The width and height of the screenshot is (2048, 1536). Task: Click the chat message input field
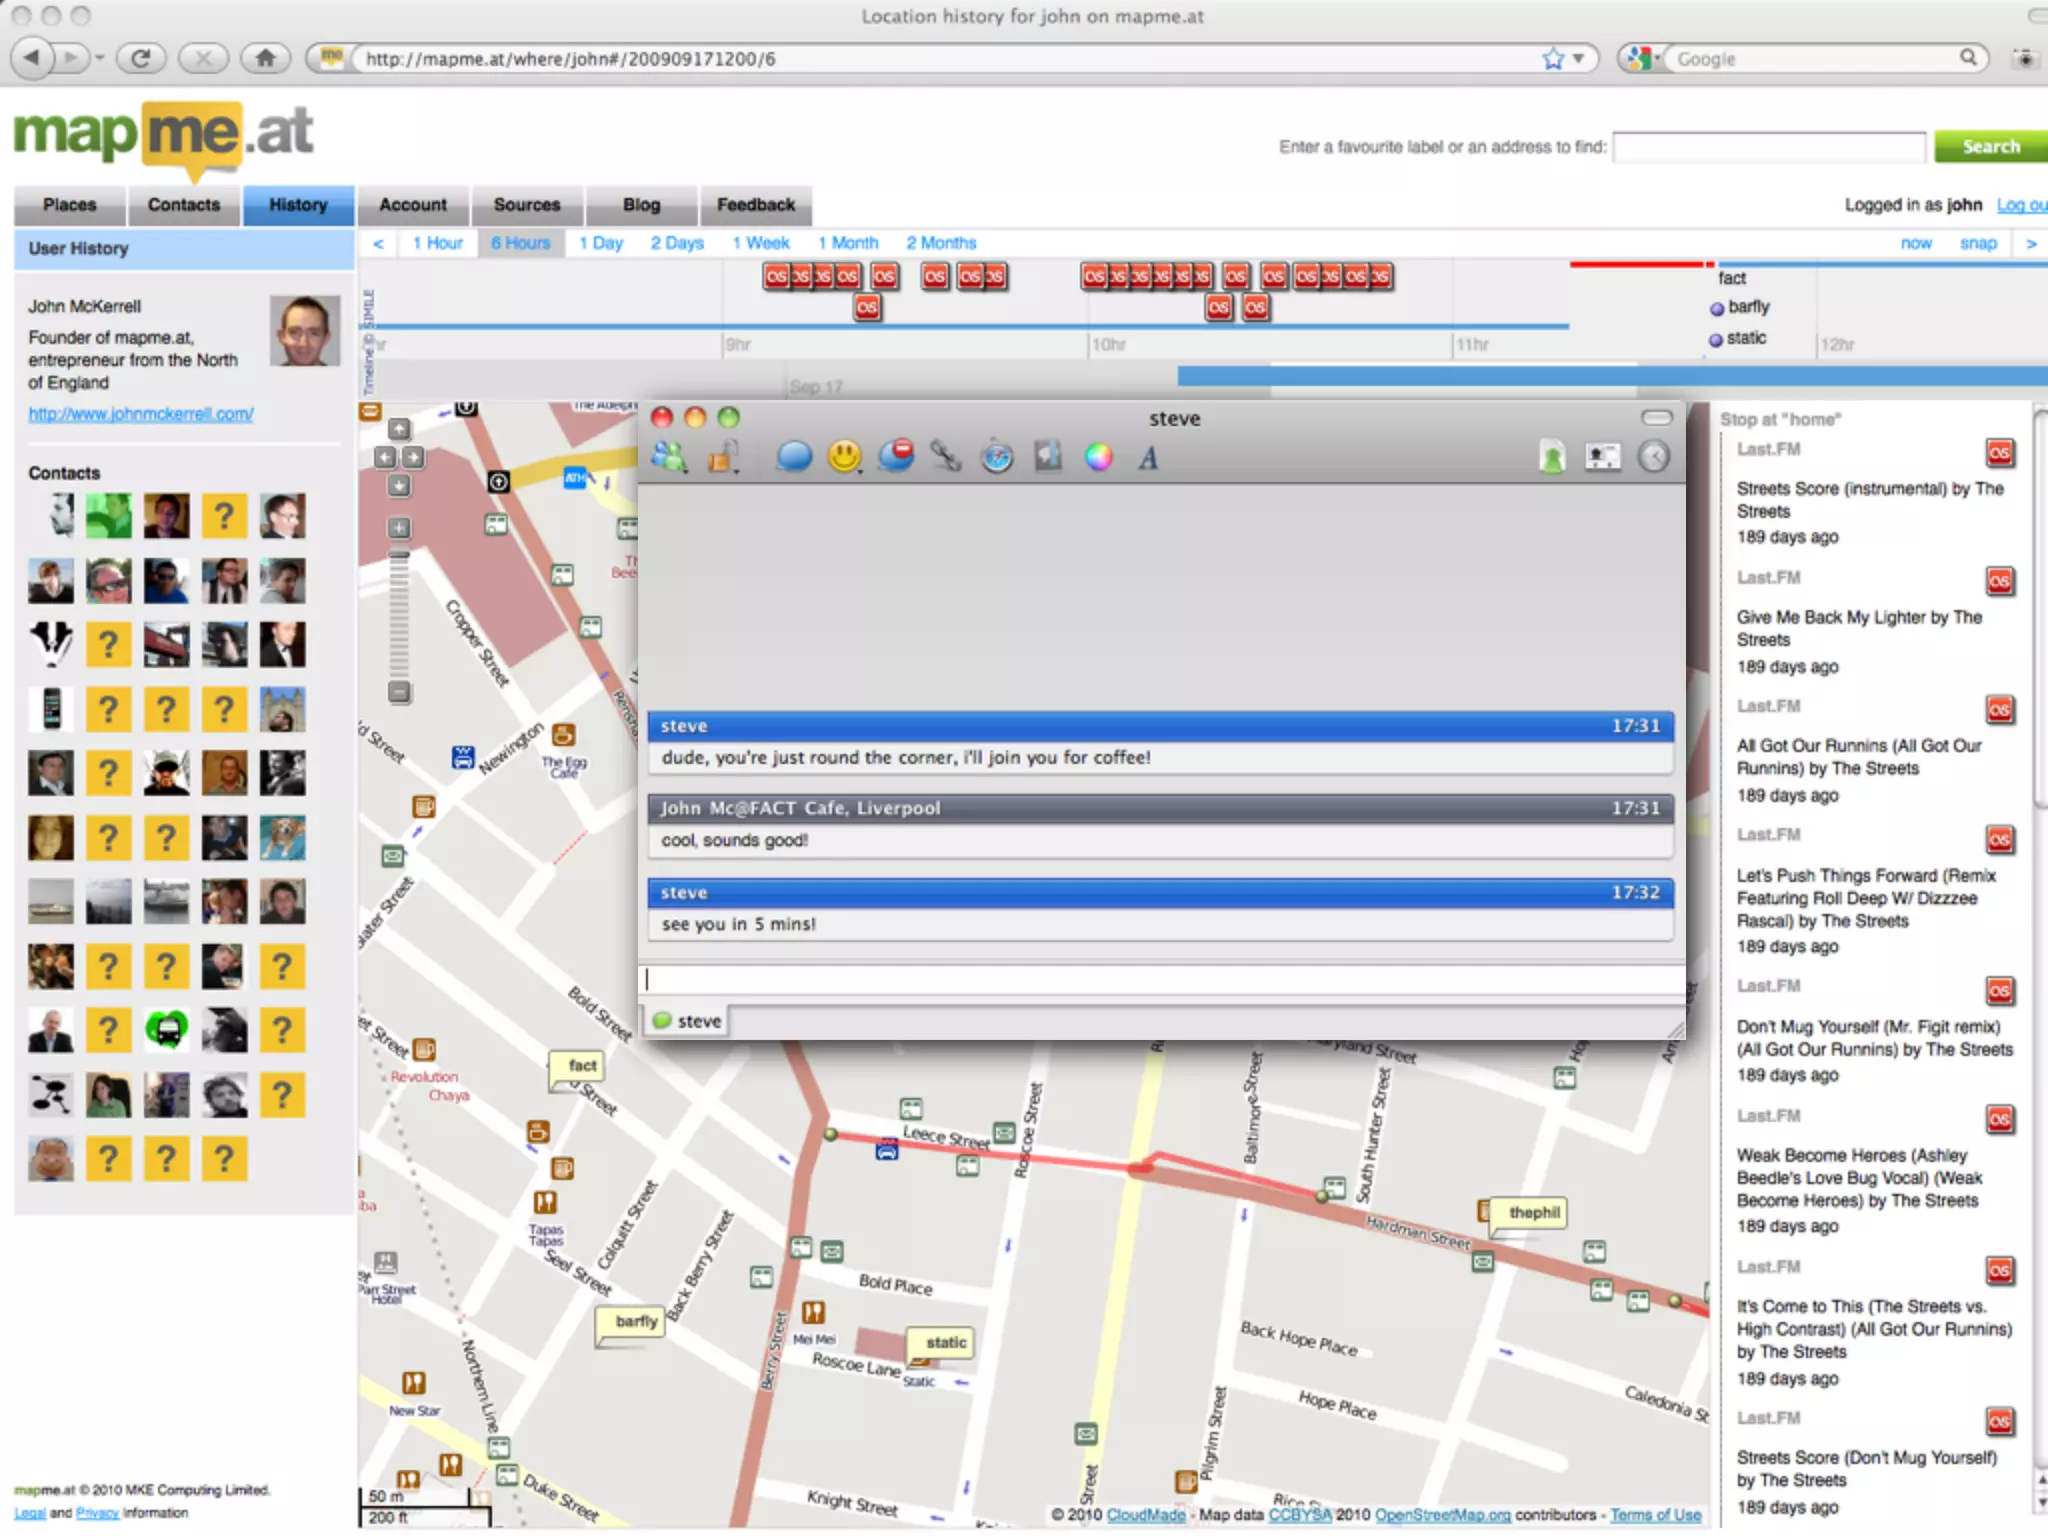1160,980
